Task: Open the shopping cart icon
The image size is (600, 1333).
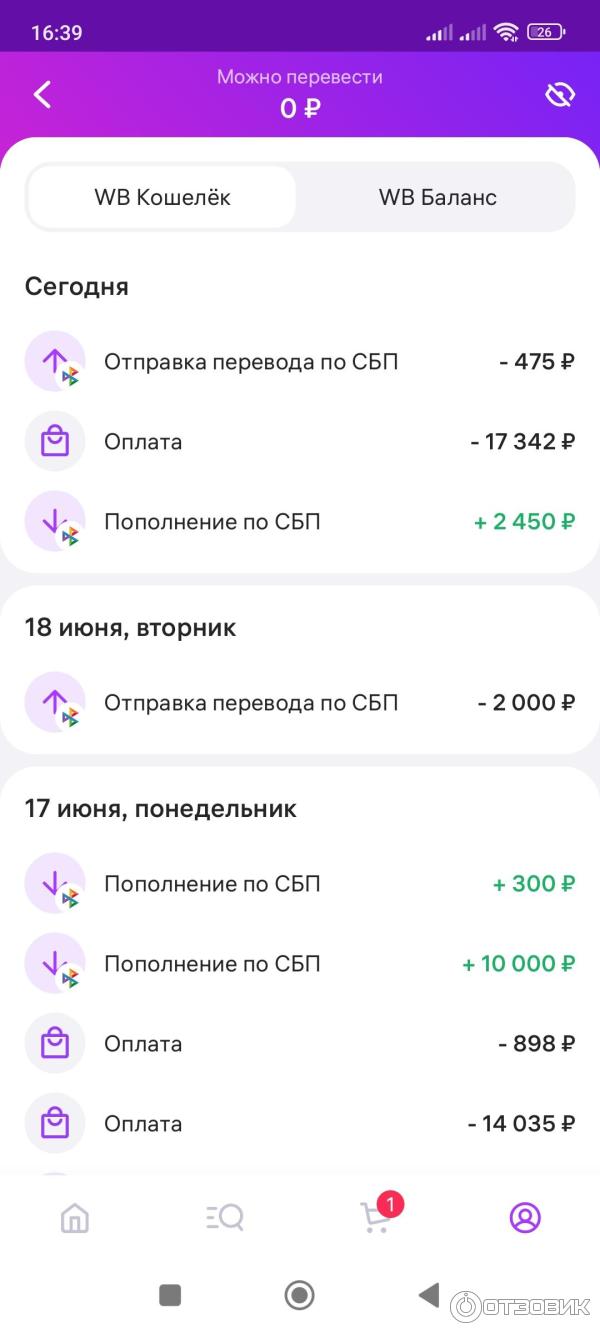Action: coord(376,1216)
